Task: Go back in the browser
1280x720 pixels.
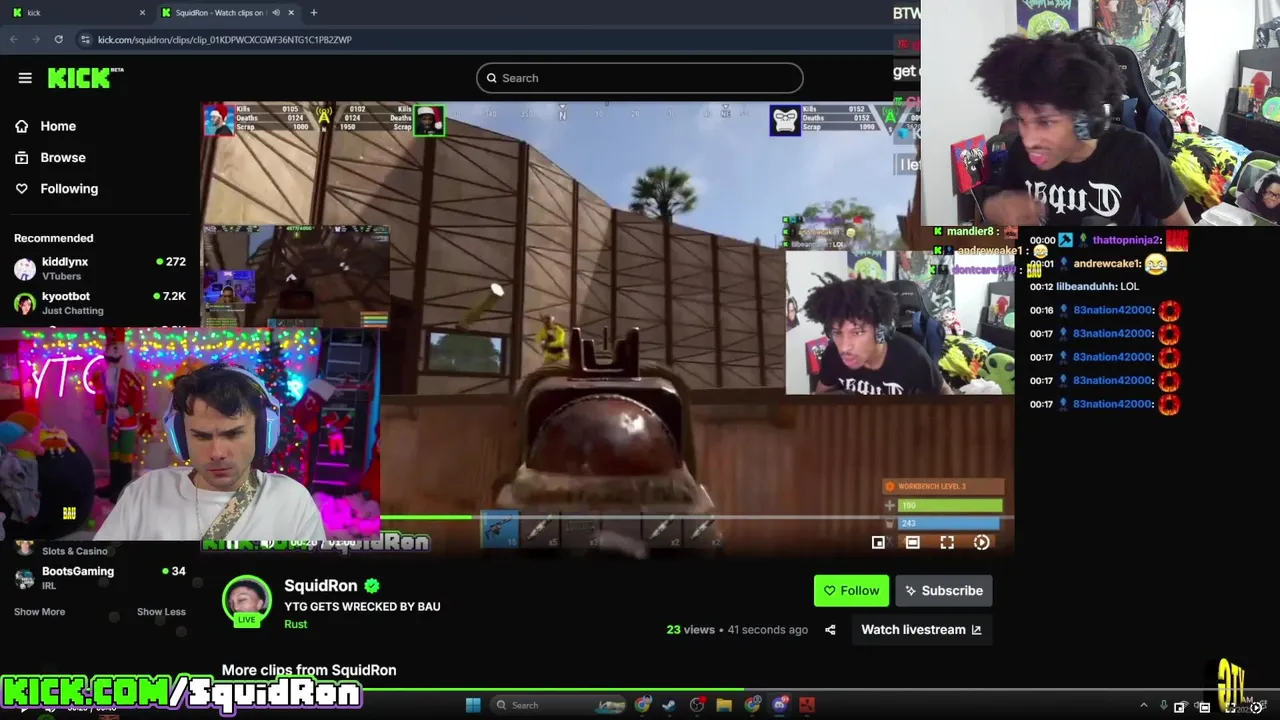Action: tap(14, 39)
